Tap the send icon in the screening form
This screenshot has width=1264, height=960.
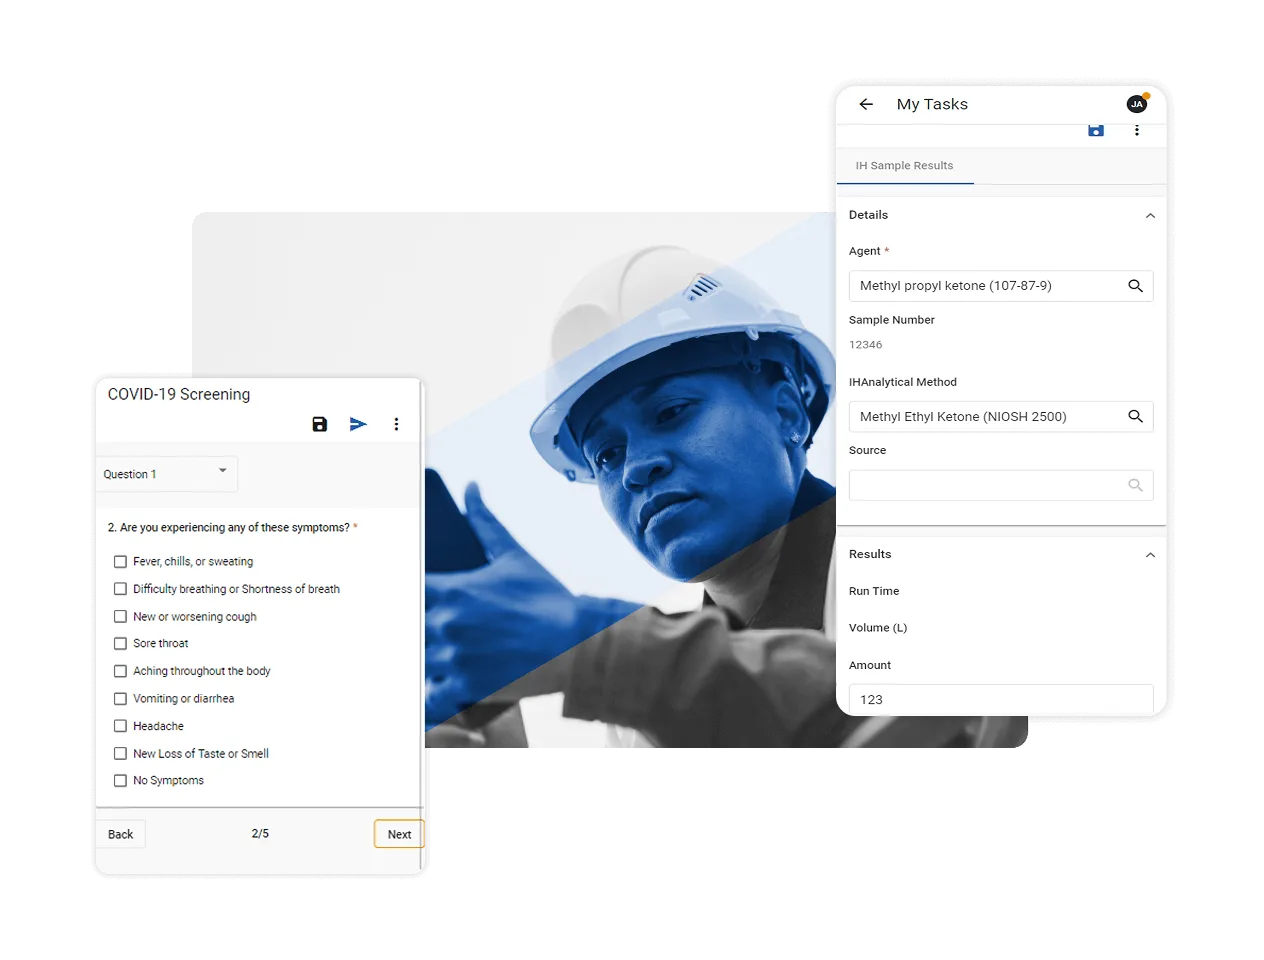(358, 424)
